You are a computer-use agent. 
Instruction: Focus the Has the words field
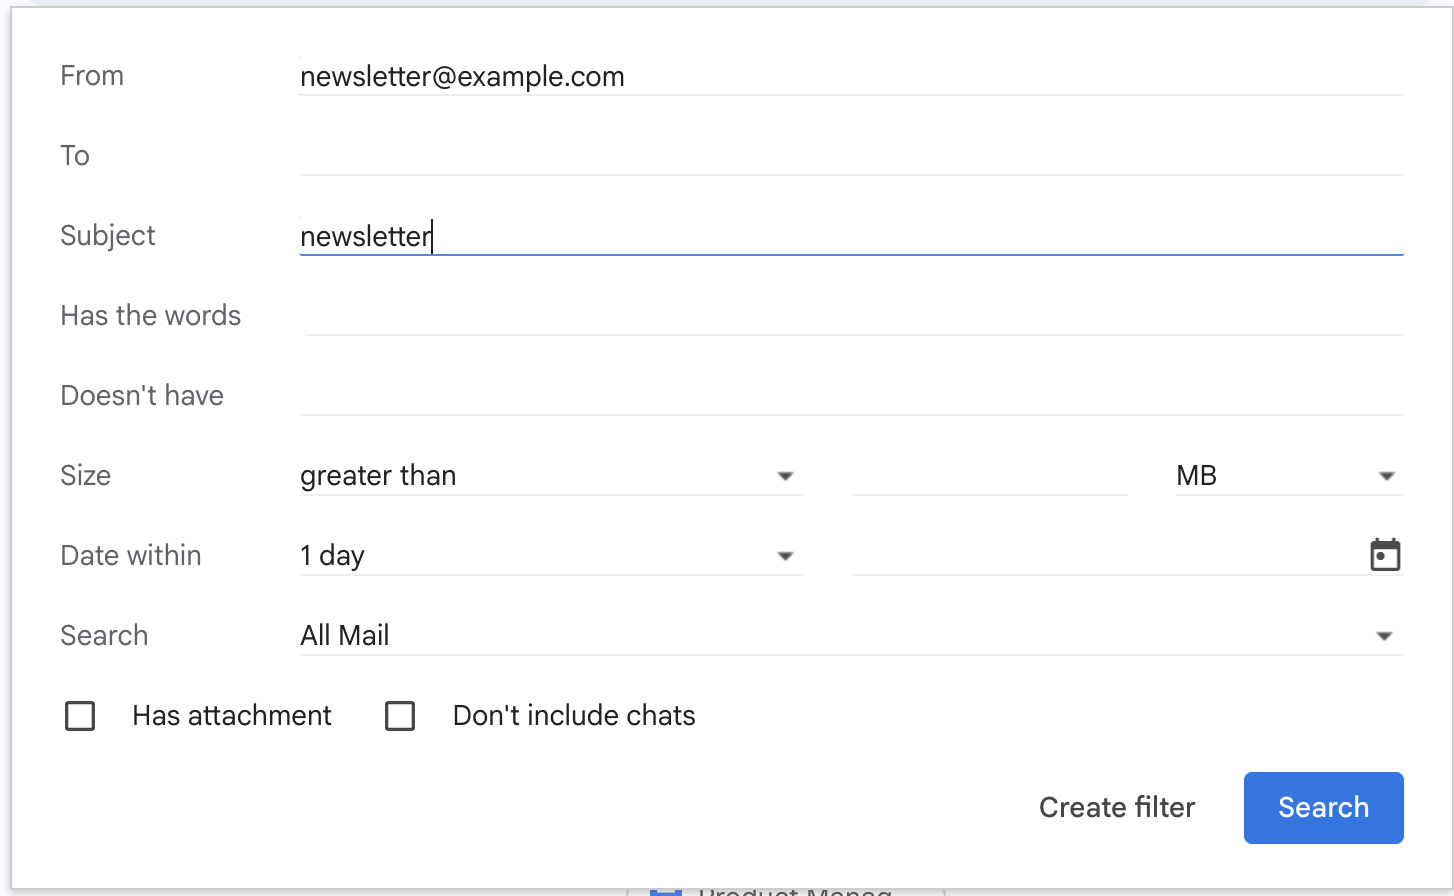tap(700, 315)
